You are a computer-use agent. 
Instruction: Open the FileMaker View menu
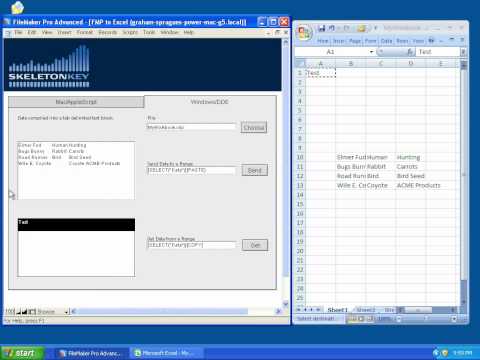point(47,32)
